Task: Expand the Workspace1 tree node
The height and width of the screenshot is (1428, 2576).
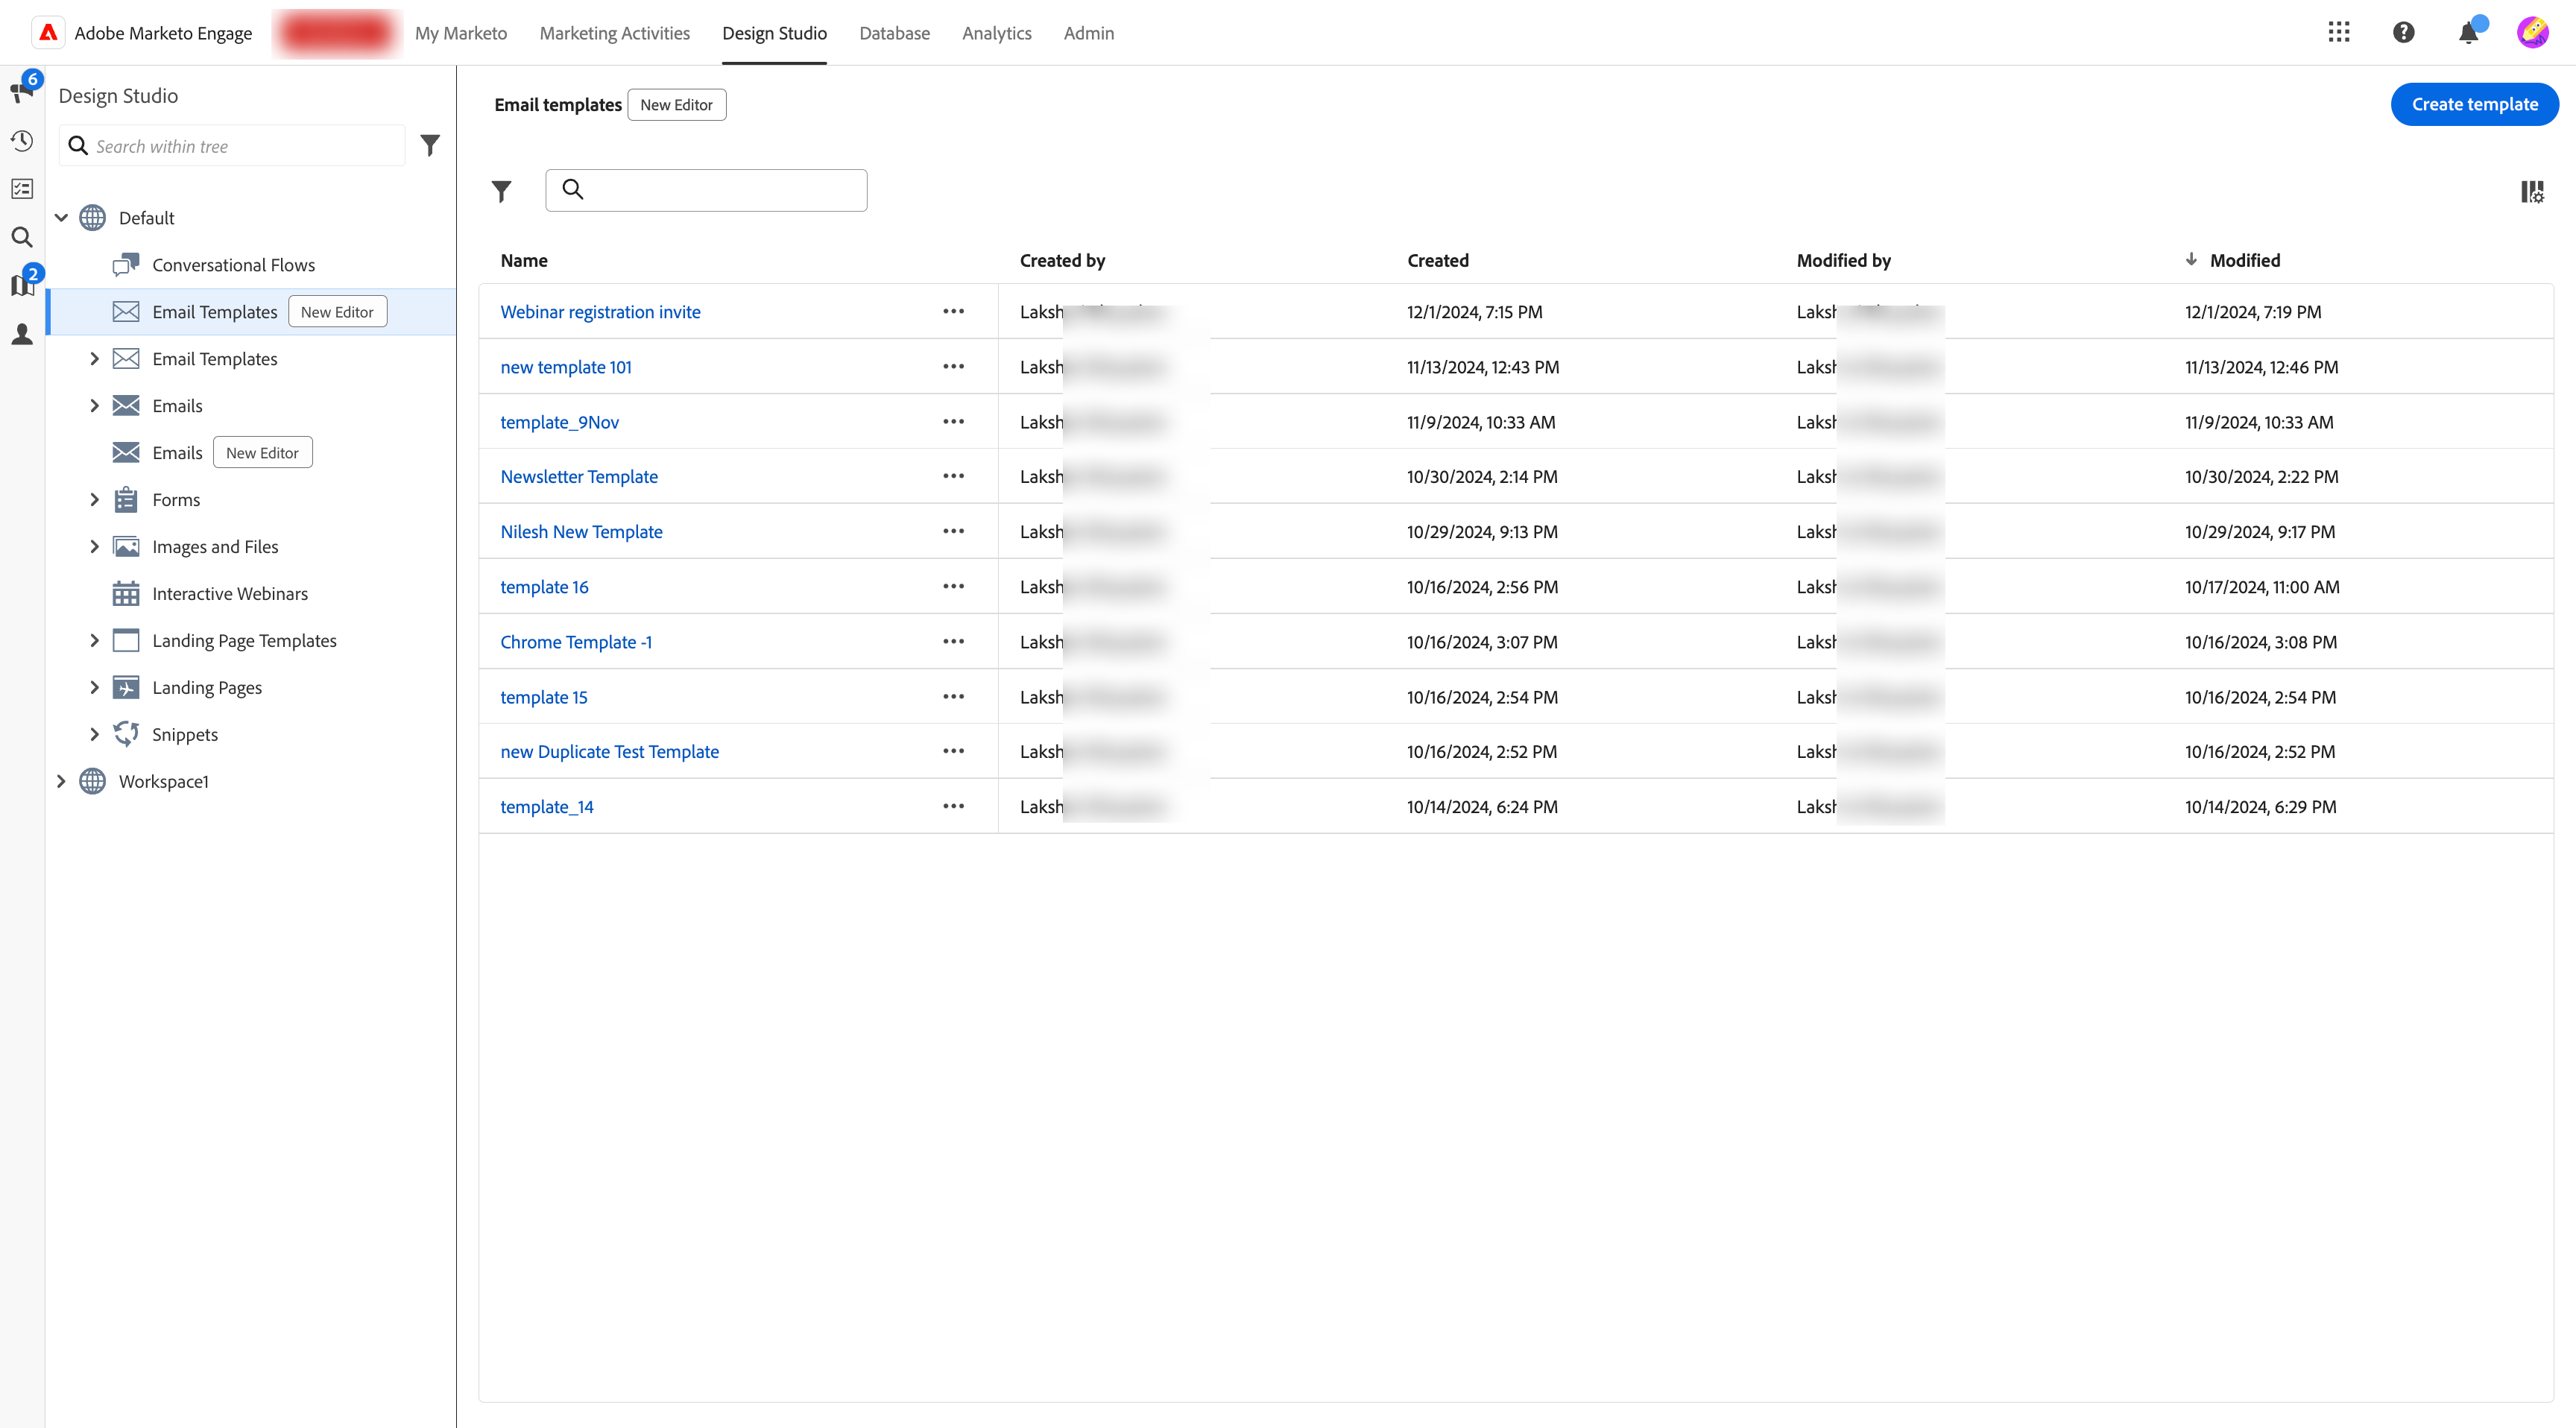Action: tap(61, 781)
